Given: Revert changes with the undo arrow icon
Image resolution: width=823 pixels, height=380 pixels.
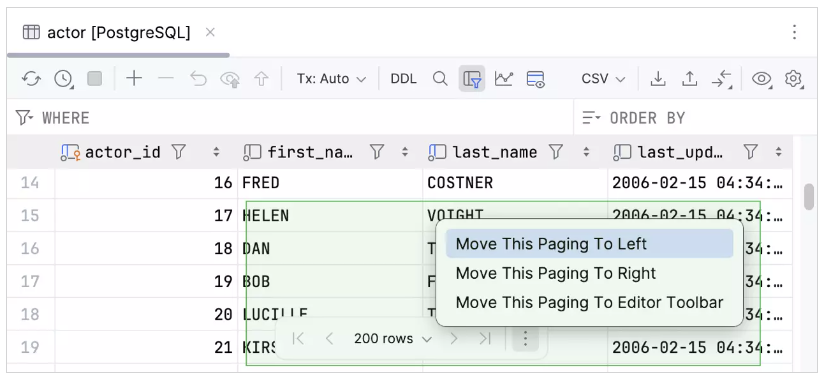Looking at the screenshot, I should (198, 79).
